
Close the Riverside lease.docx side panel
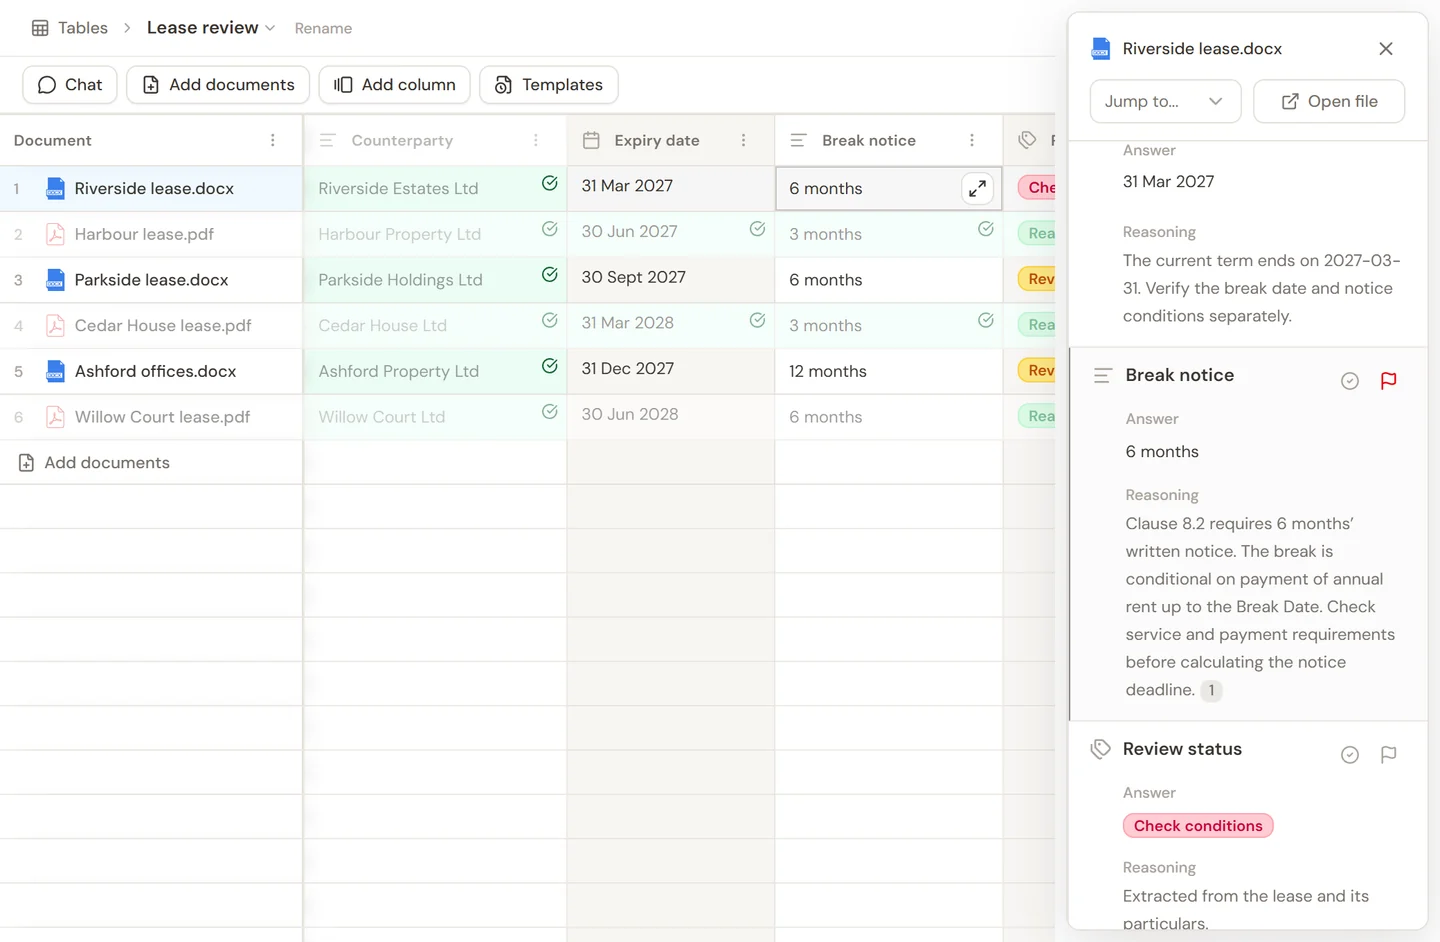point(1386,49)
